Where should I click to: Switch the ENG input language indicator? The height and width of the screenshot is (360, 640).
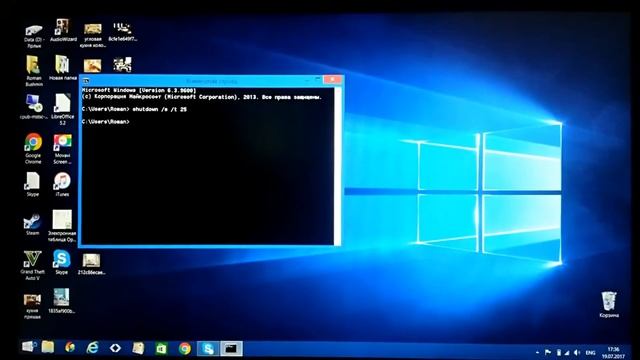590,353
